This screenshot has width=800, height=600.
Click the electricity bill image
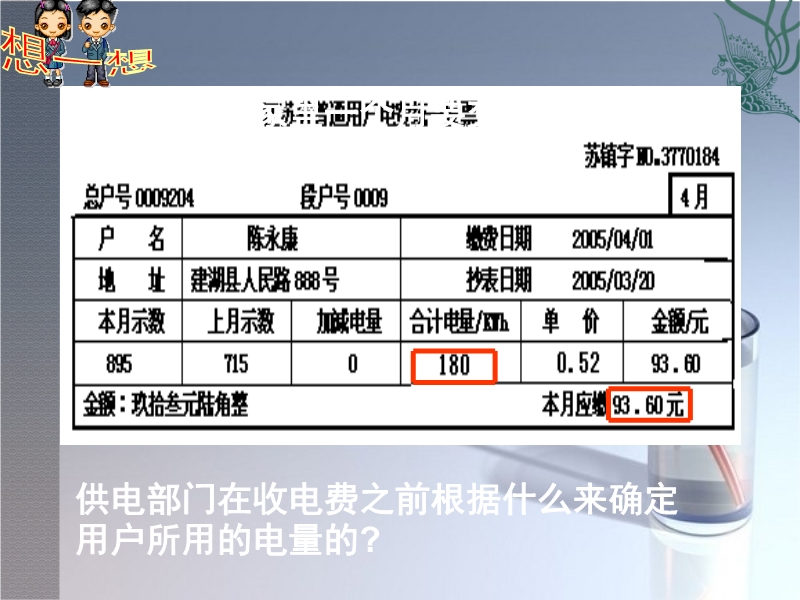[x=400, y=265]
